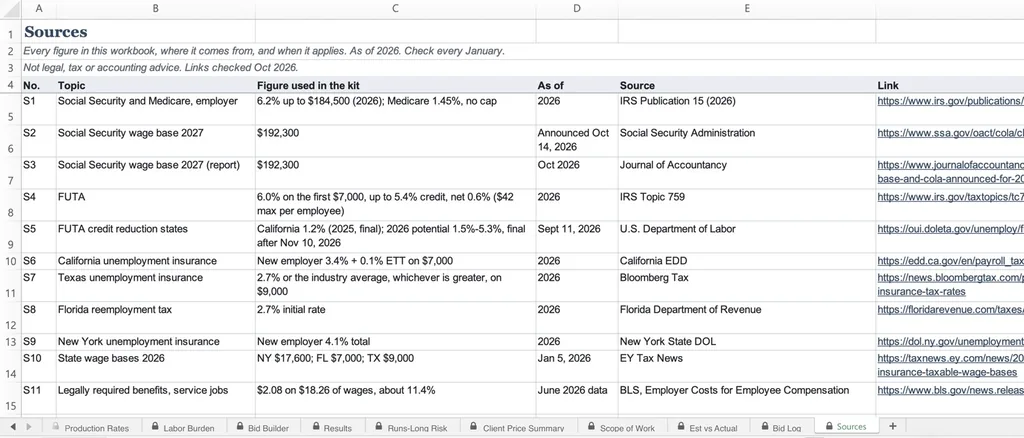This screenshot has height=438, width=1024.
Task: Select row 9 header
Action: coord(10,237)
